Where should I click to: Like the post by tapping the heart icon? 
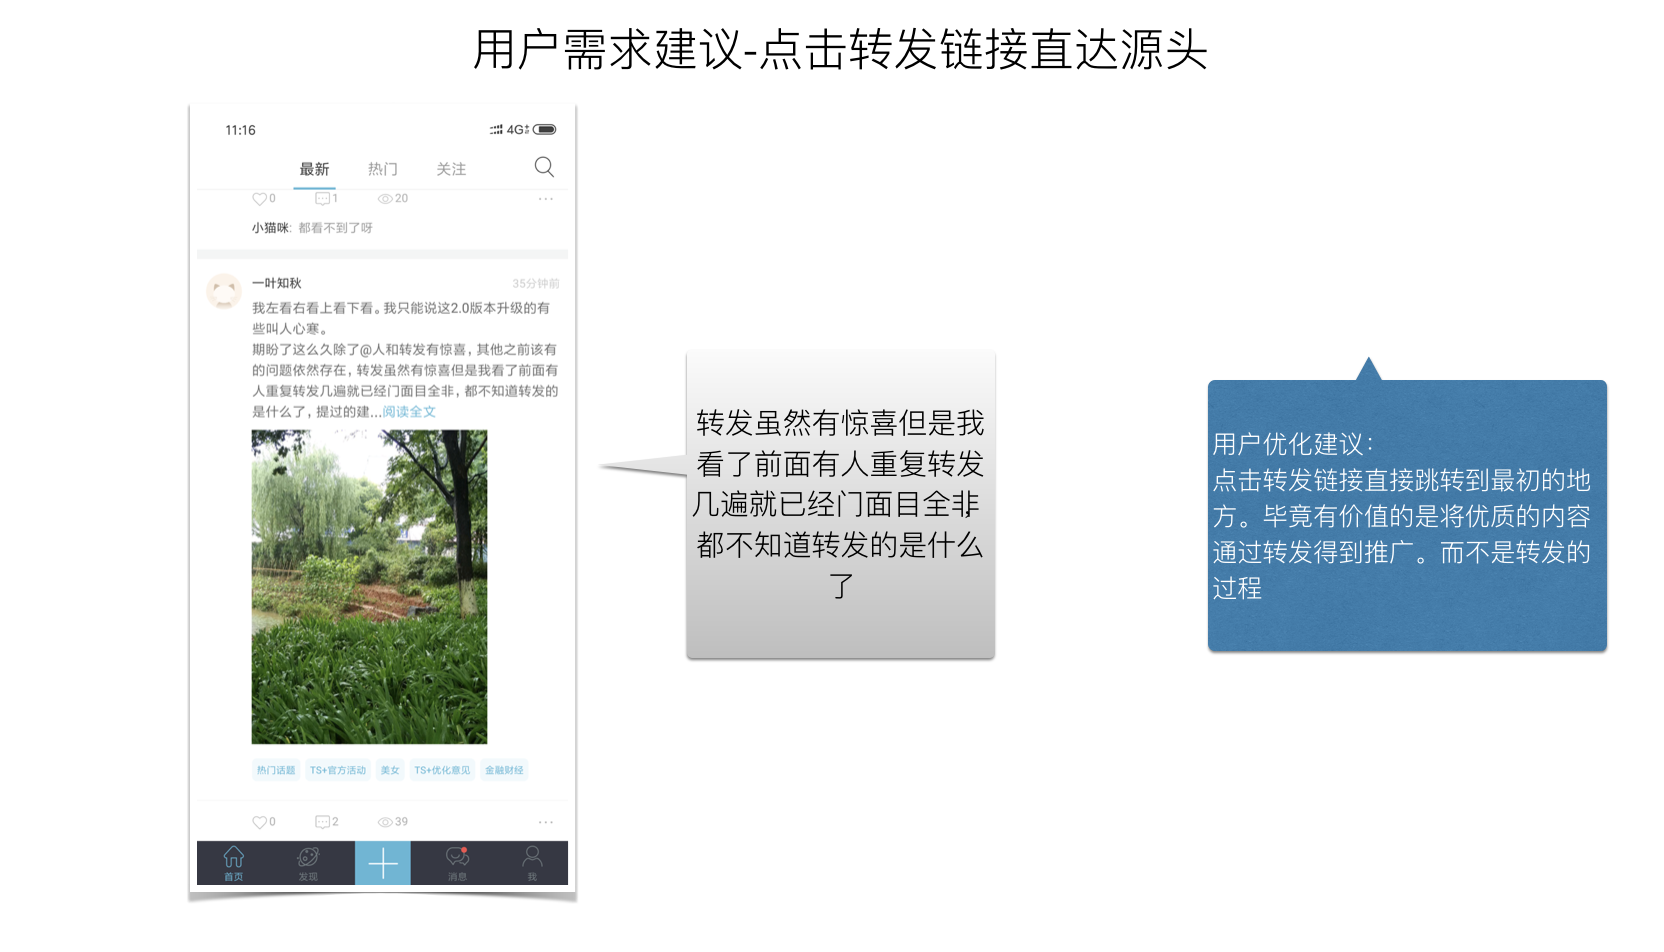point(259,821)
